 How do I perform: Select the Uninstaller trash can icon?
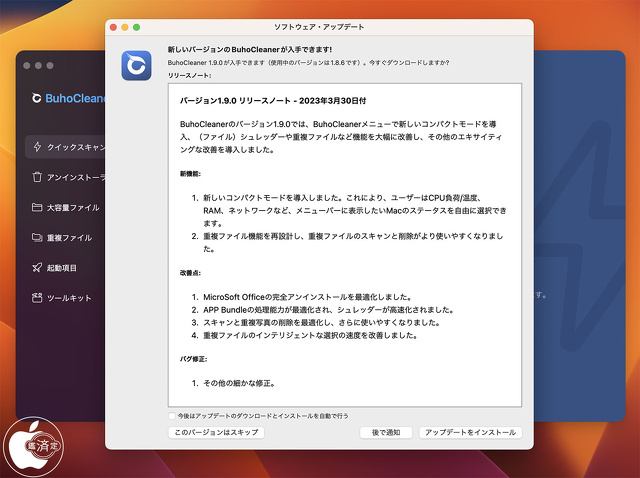37,177
